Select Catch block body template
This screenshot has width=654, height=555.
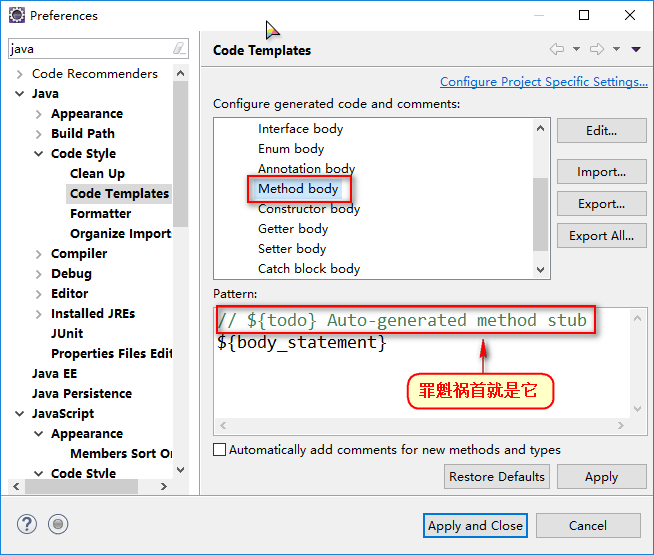click(x=309, y=269)
